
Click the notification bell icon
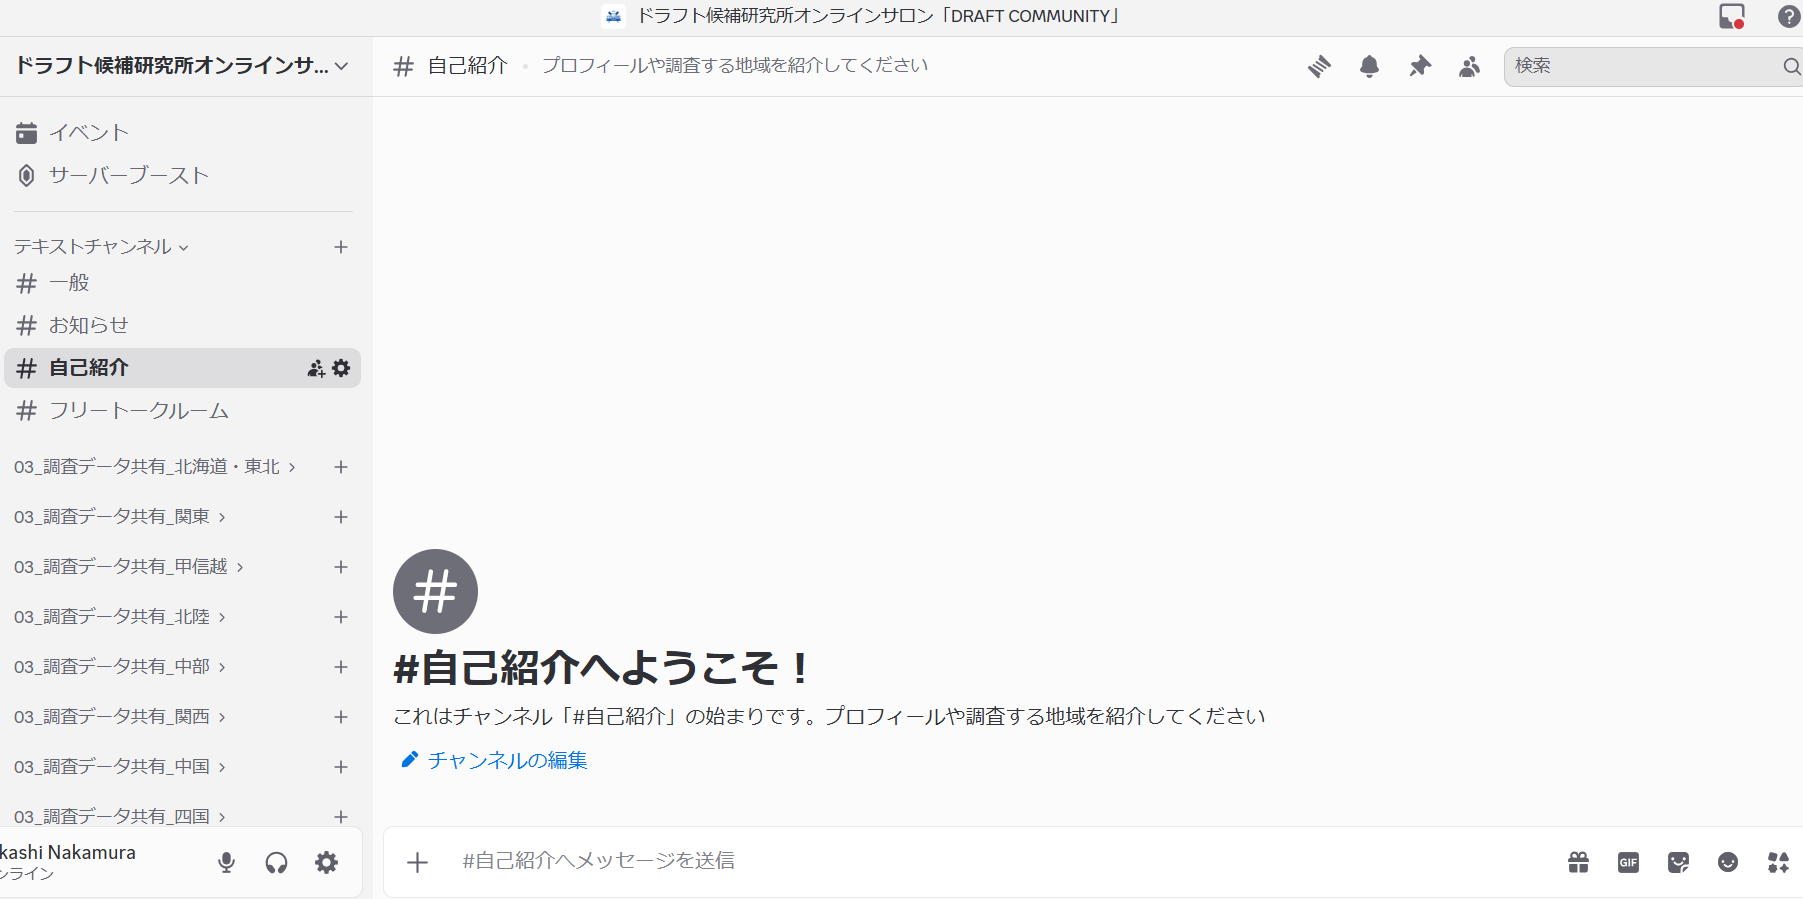[x=1369, y=67]
